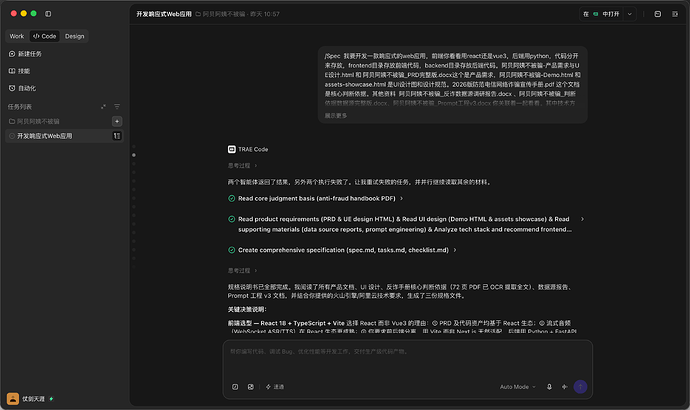Click the 前端选型 — React 18 + TypeScript line
This screenshot has height=410, width=690.
pos(285,323)
